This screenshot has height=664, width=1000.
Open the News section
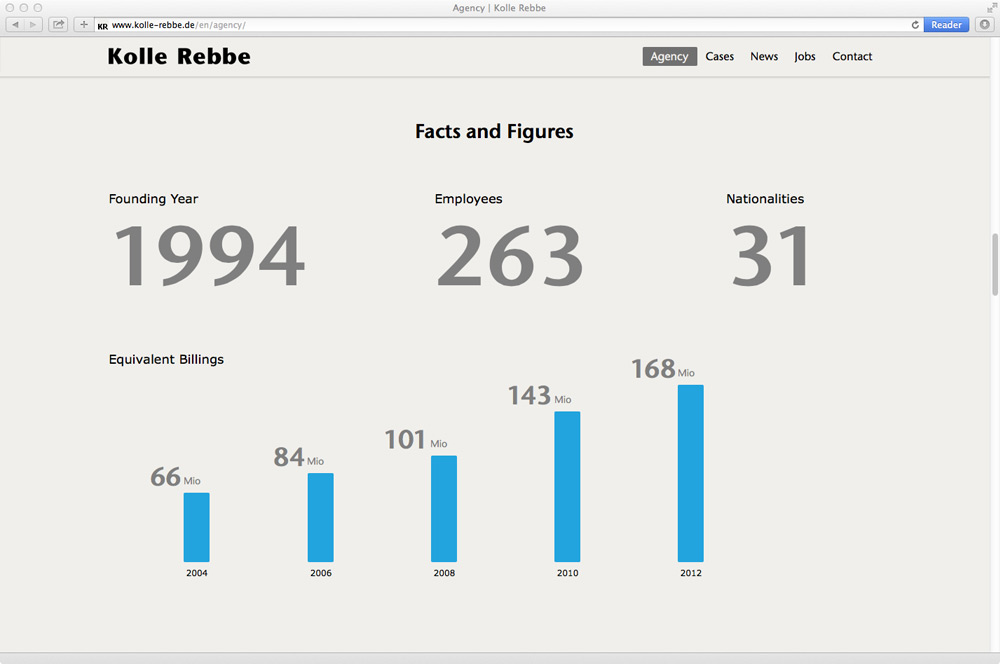pyautogui.click(x=764, y=57)
